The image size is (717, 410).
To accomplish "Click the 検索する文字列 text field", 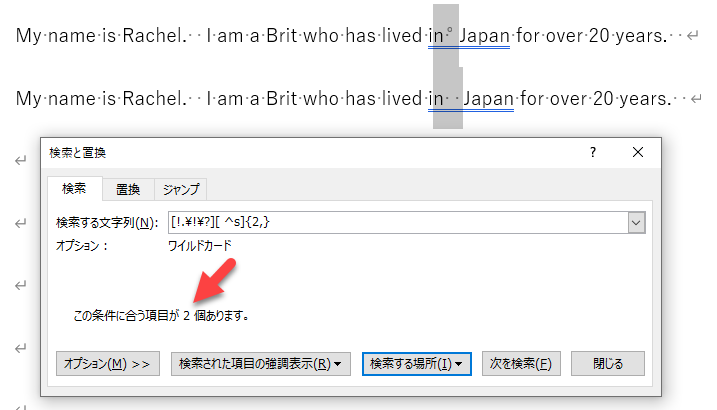I will click(396, 223).
